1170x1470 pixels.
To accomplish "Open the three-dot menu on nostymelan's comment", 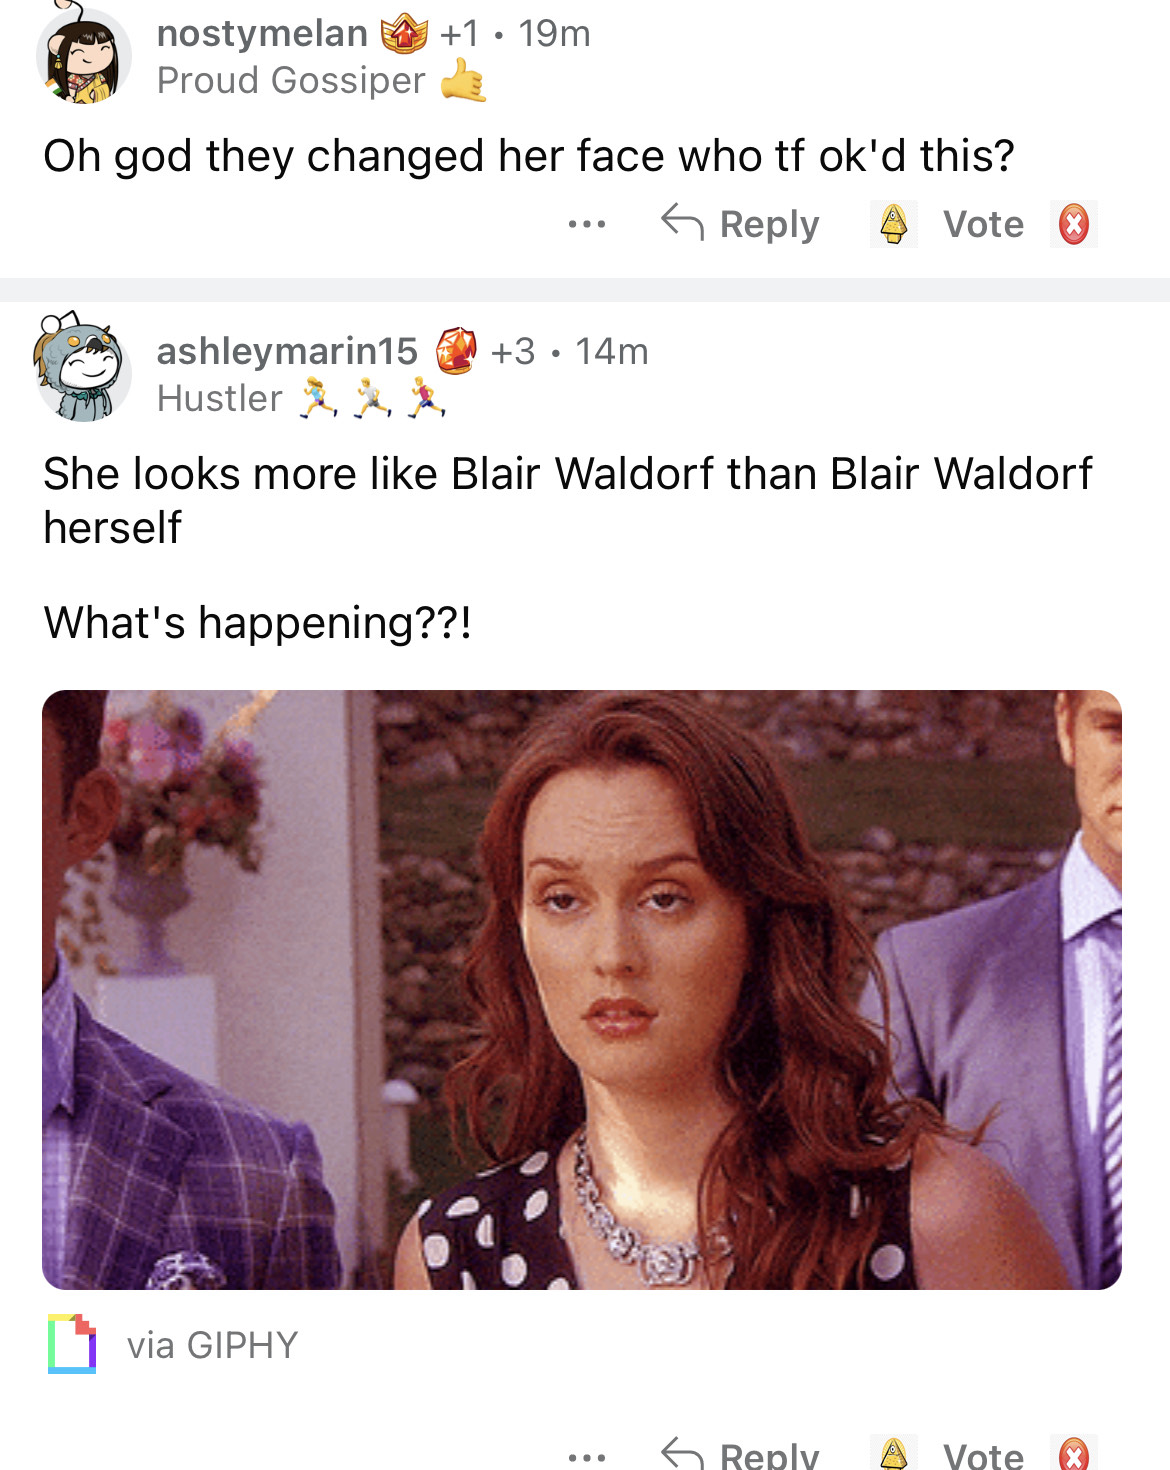I will (x=587, y=224).
